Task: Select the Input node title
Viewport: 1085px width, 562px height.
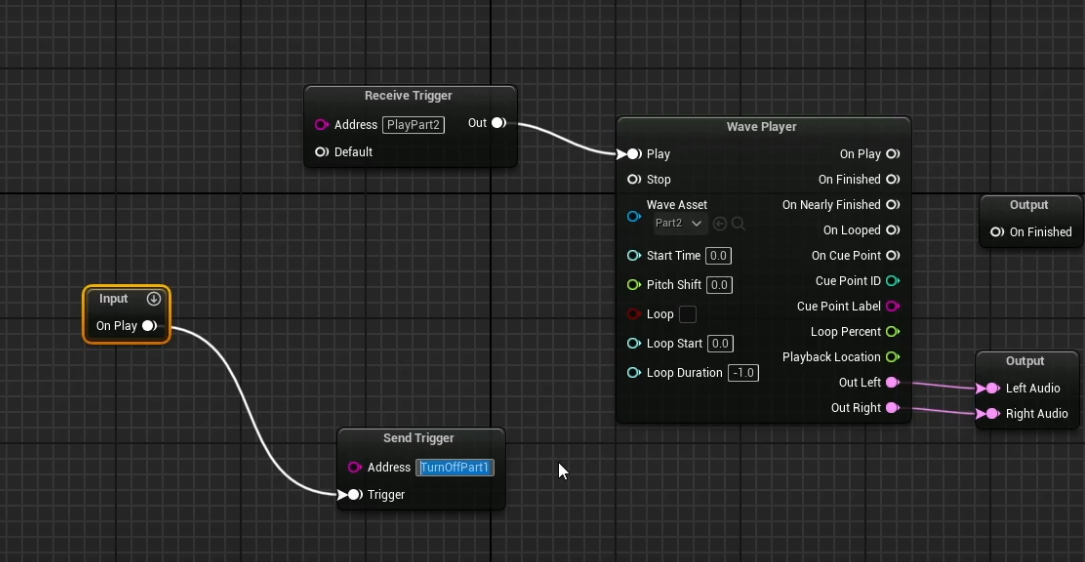Action: [113, 299]
